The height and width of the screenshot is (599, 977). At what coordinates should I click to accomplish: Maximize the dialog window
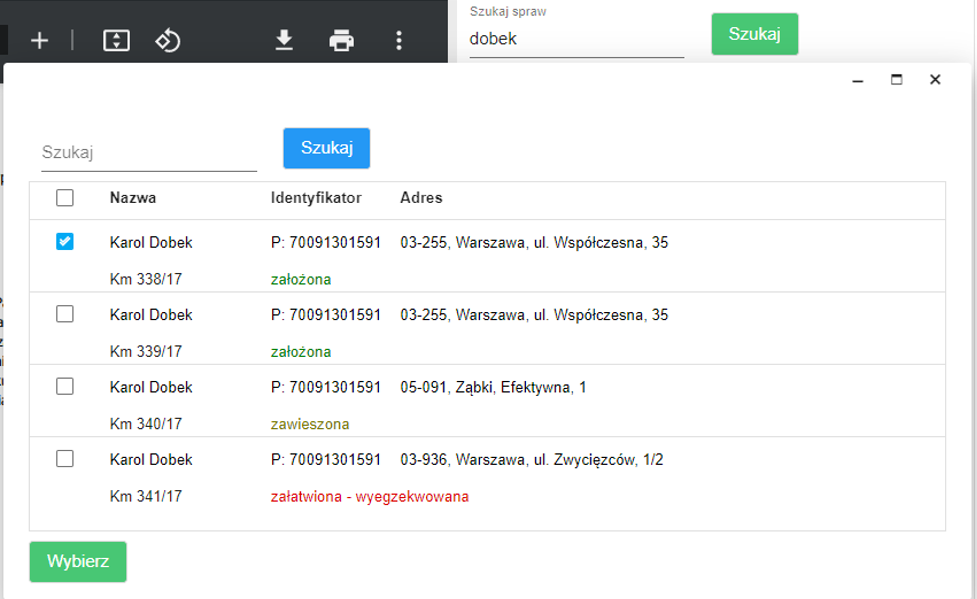pos(897,79)
